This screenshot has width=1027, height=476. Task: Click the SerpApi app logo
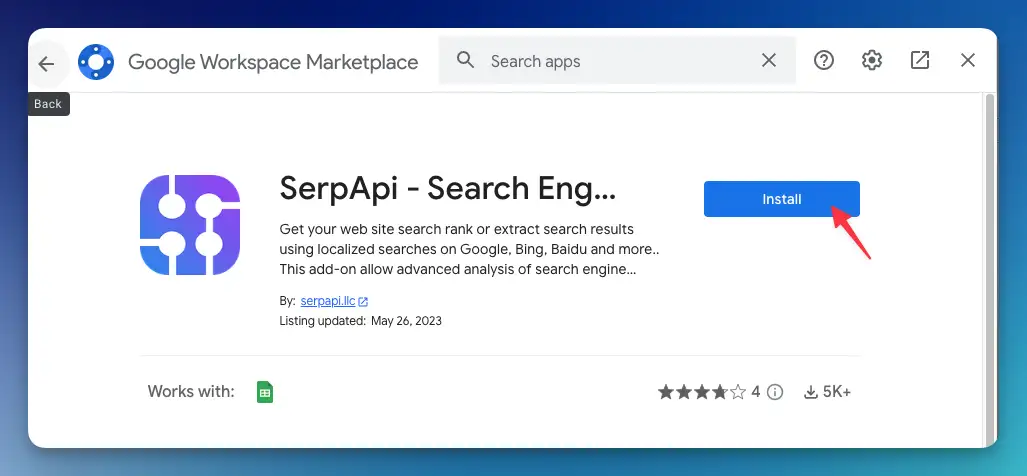click(x=190, y=225)
